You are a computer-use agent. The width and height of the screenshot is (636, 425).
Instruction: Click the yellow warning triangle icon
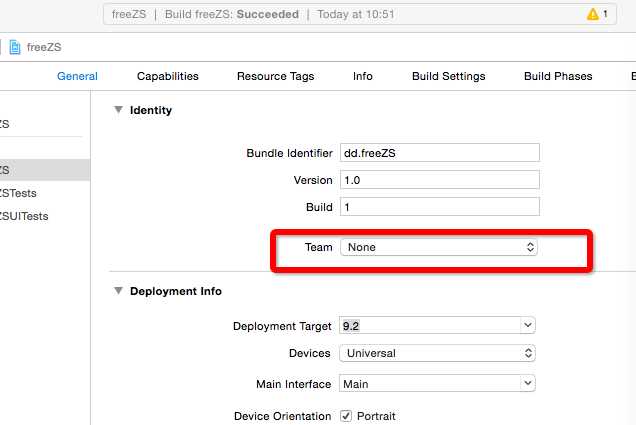point(593,14)
